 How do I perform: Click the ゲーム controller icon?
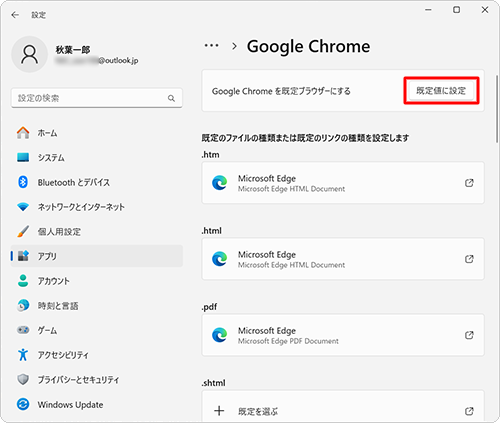pyautogui.click(x=23, y=330)
